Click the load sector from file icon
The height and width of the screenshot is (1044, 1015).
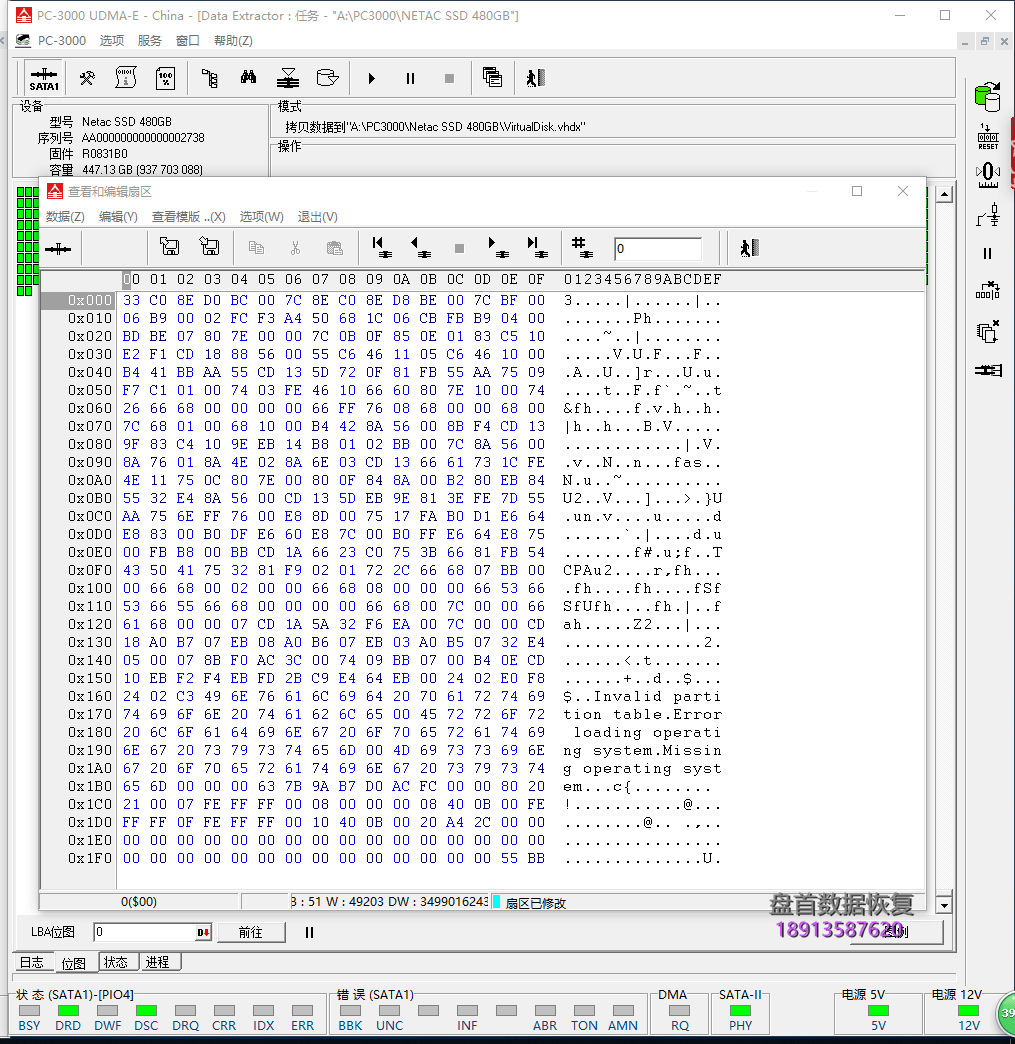209,247
